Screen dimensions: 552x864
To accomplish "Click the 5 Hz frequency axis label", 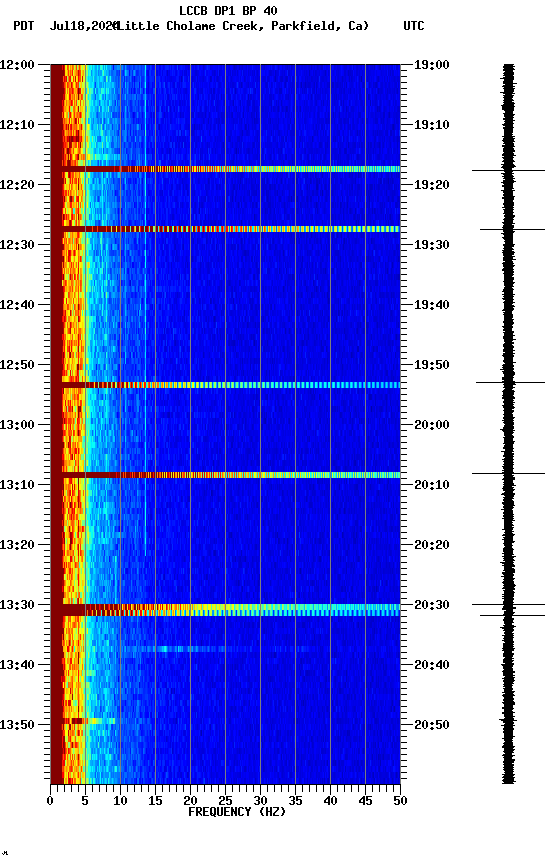I will (x=85, y=801).
